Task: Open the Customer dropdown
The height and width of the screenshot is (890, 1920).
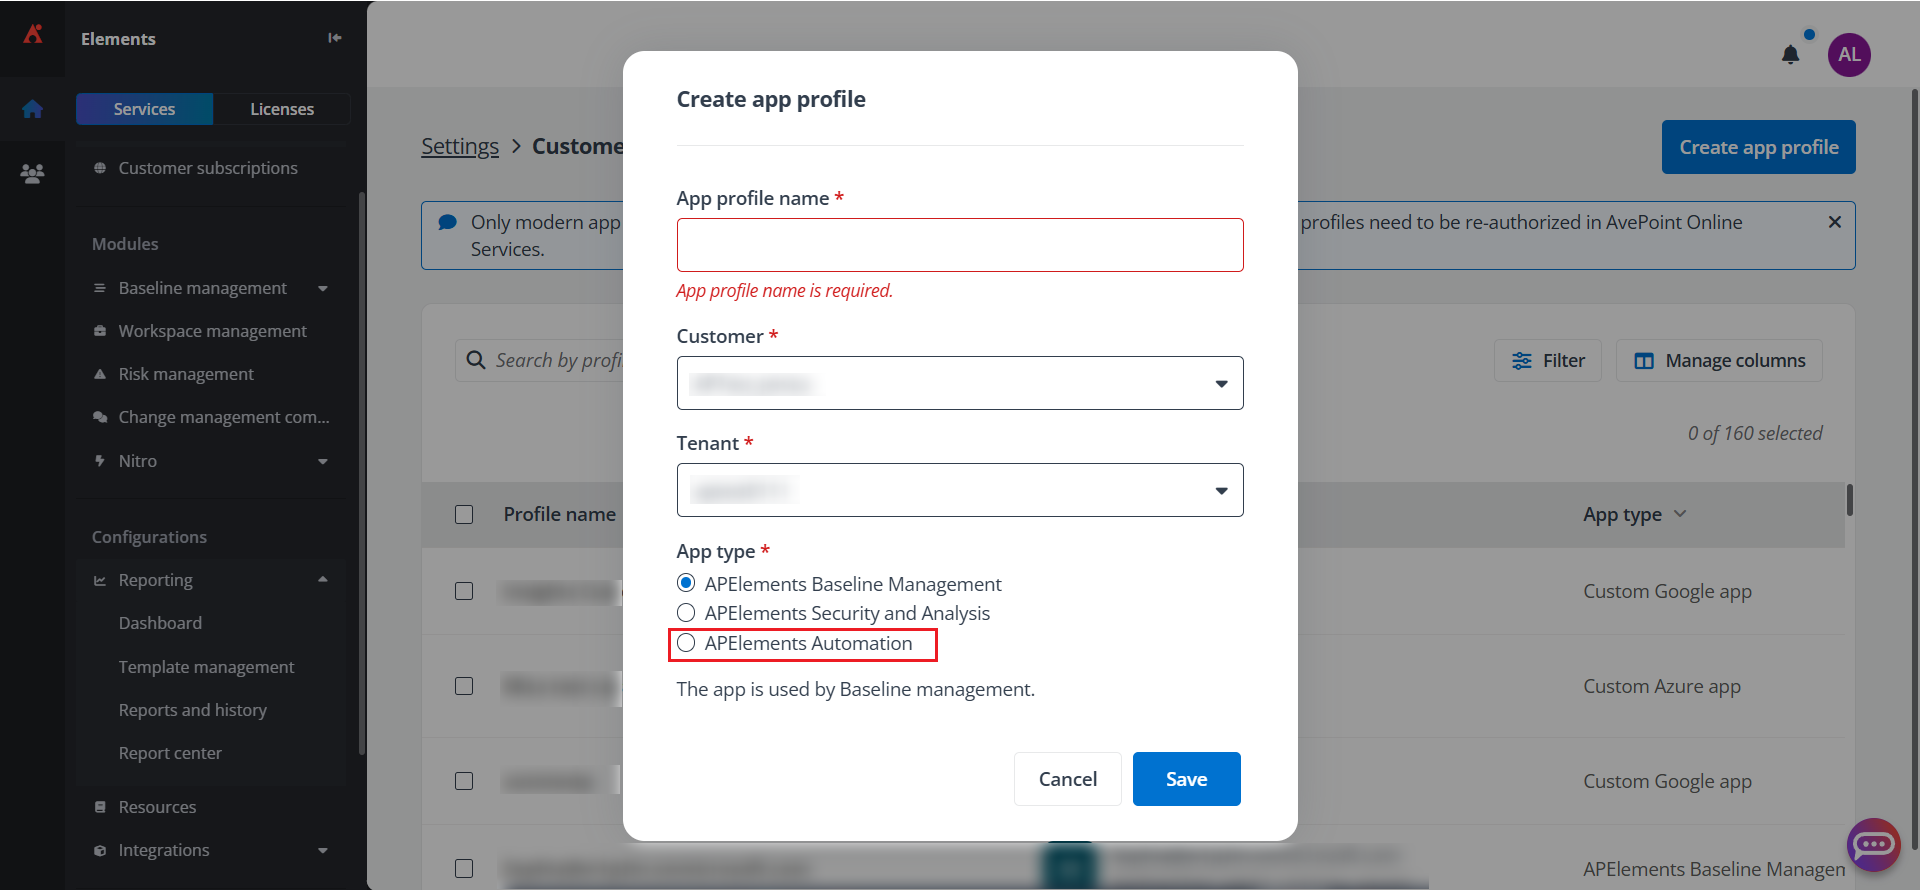Action: (x=959, y=383)
